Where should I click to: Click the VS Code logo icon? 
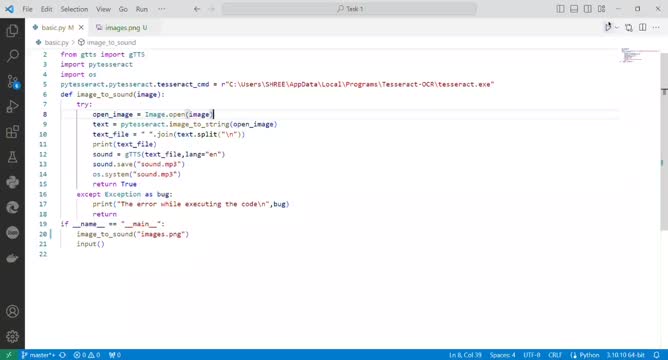point(9,9)
